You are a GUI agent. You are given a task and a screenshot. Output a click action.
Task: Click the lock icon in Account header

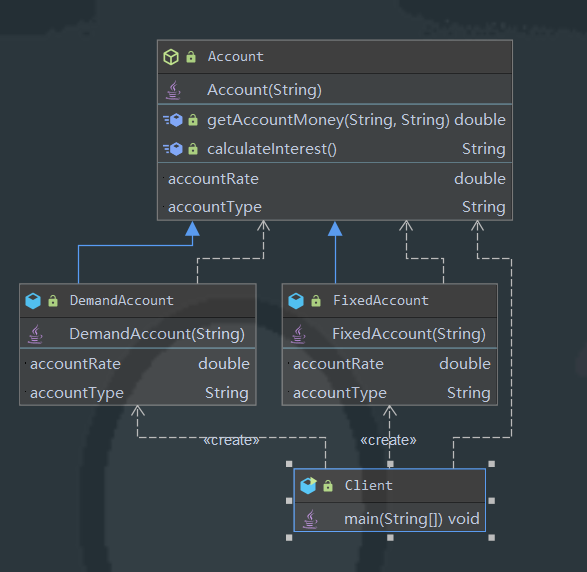191,57
